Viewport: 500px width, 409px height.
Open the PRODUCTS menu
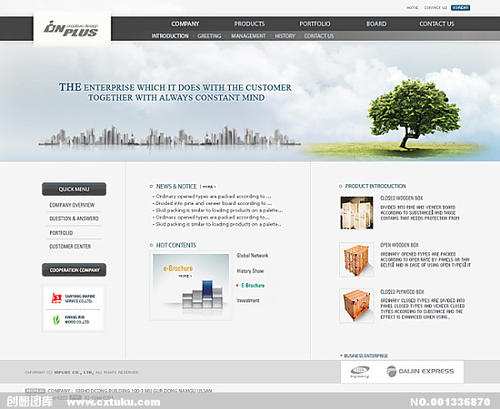tap(249, 24)
